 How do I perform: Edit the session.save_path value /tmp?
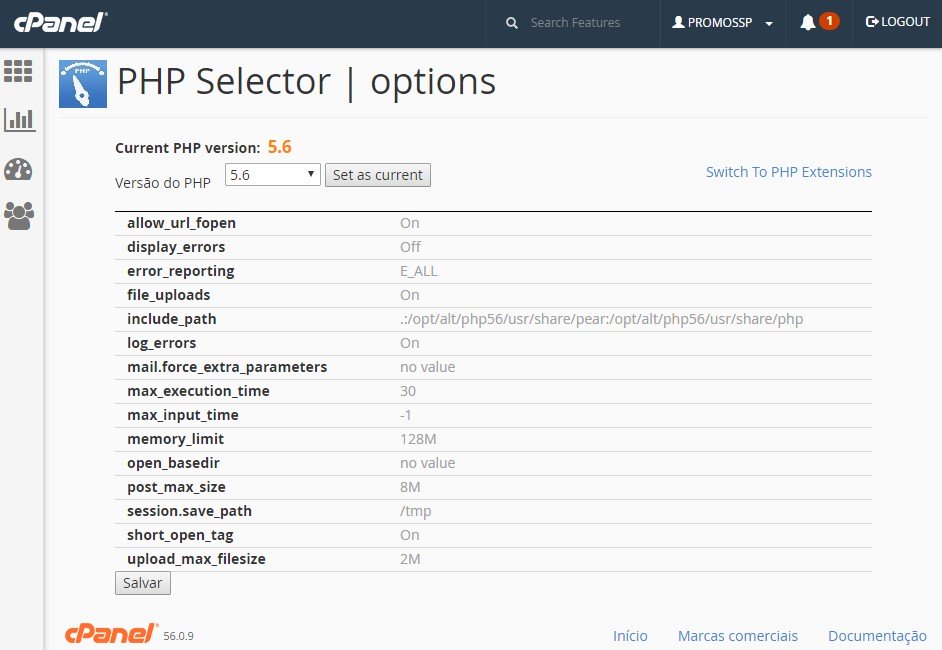(416, 511)
